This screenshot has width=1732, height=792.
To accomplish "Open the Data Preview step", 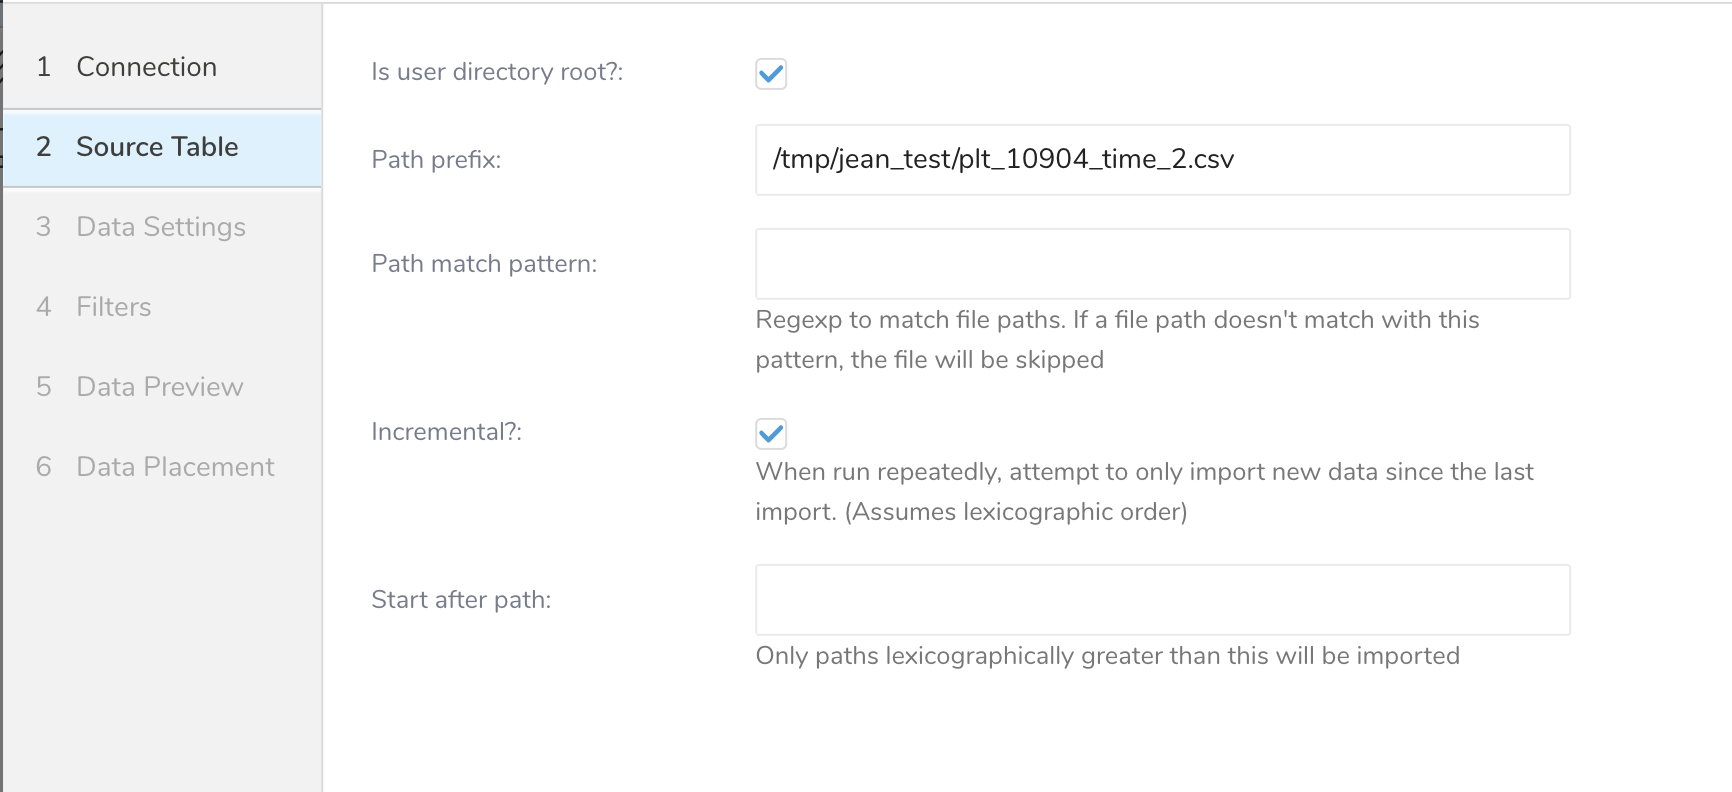I will click(159, 387).
